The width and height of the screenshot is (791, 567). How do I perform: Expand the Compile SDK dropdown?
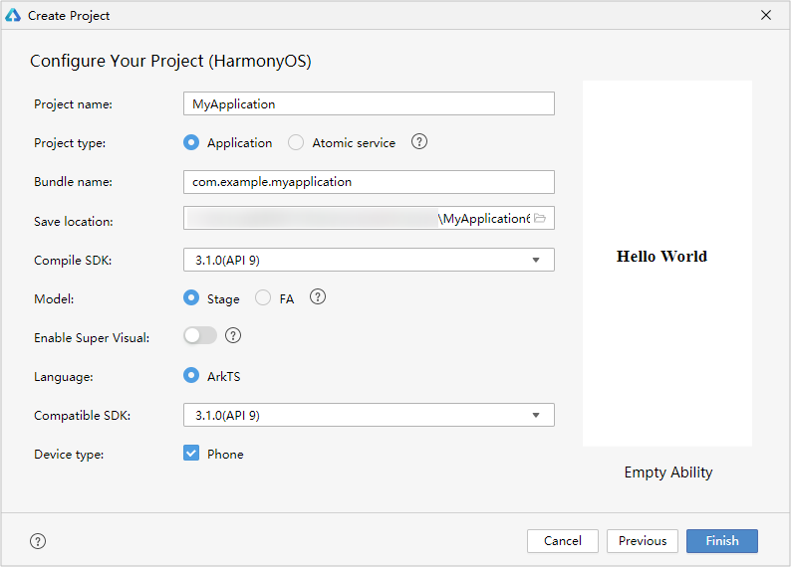tap(536, 260)
